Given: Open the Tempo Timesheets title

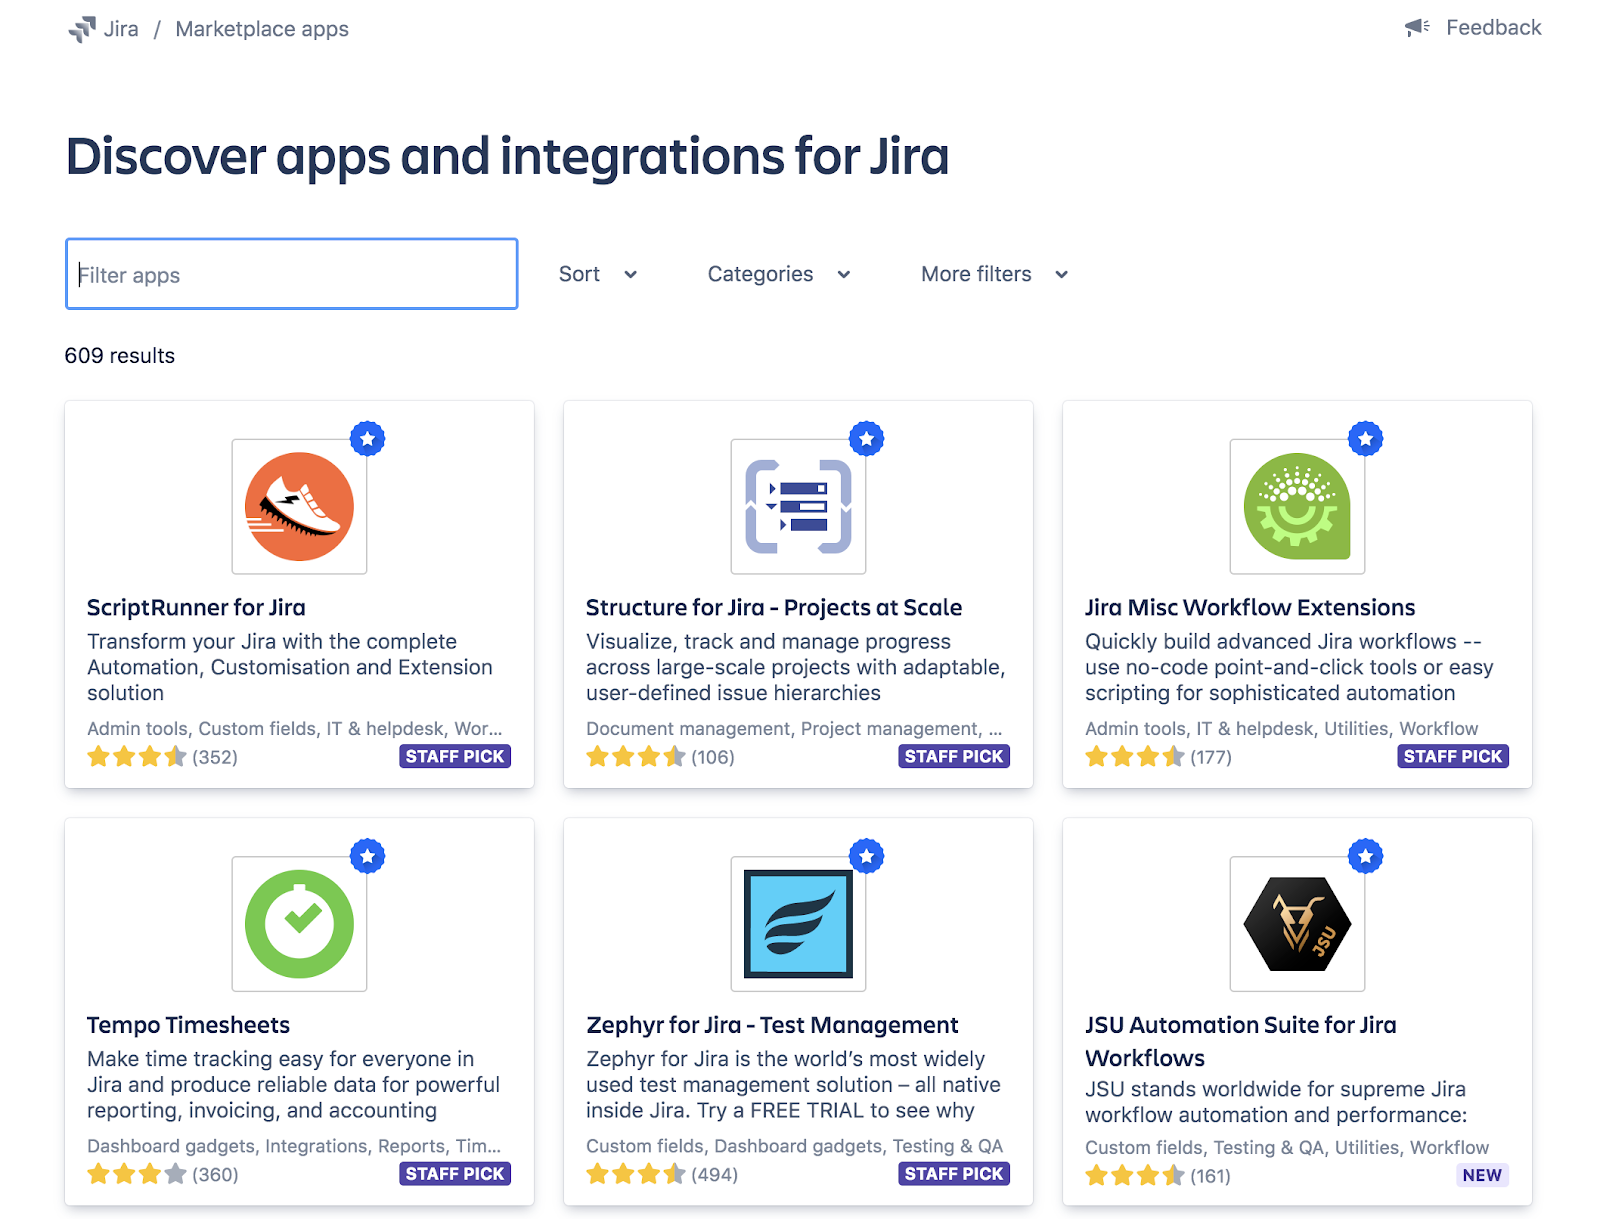Looking at the screenshot, I should 188,1025.
